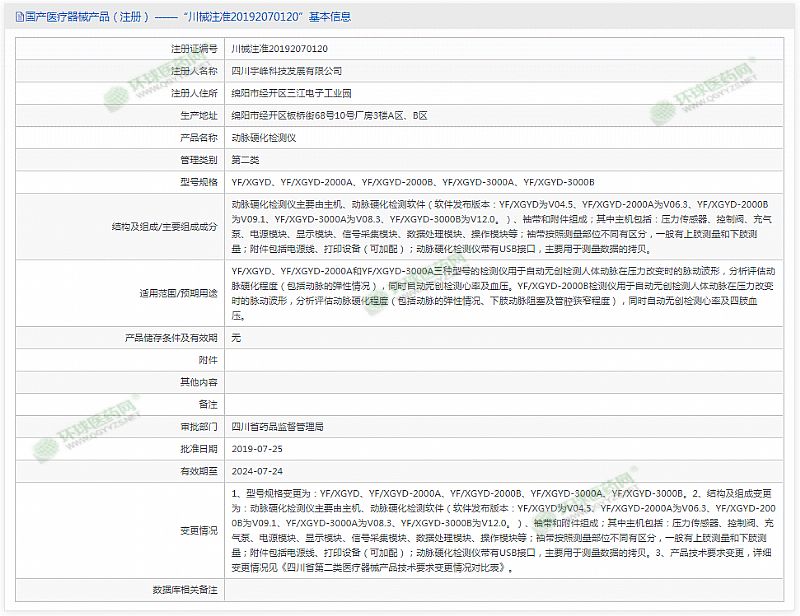Click the 注册人住所 row label
The height and width of the screenshot is (616, 800).
point(194,93)
